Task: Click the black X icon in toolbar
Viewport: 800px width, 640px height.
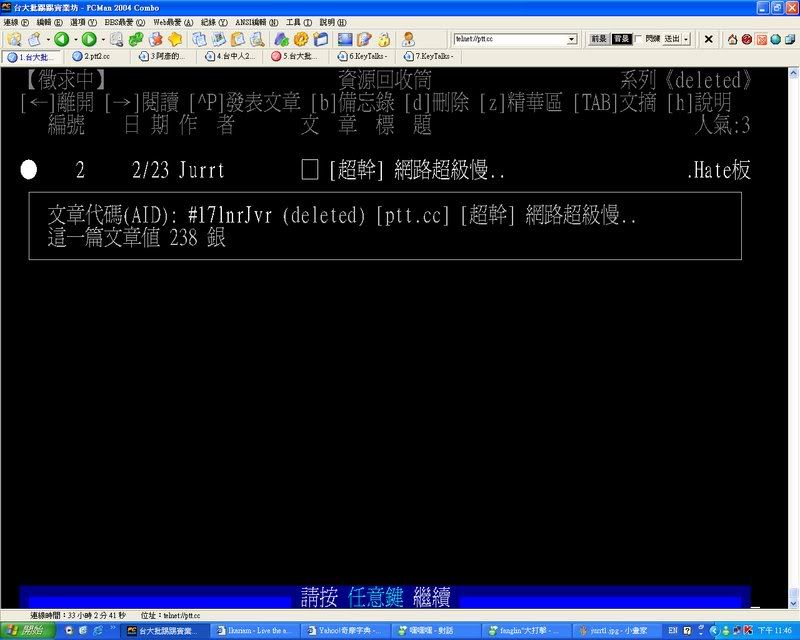Action: [x=709, y=39]
